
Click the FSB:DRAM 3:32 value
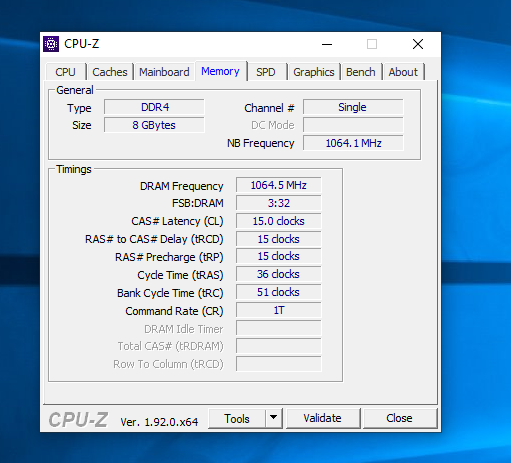pyautogui.click(x=279, y=203)
